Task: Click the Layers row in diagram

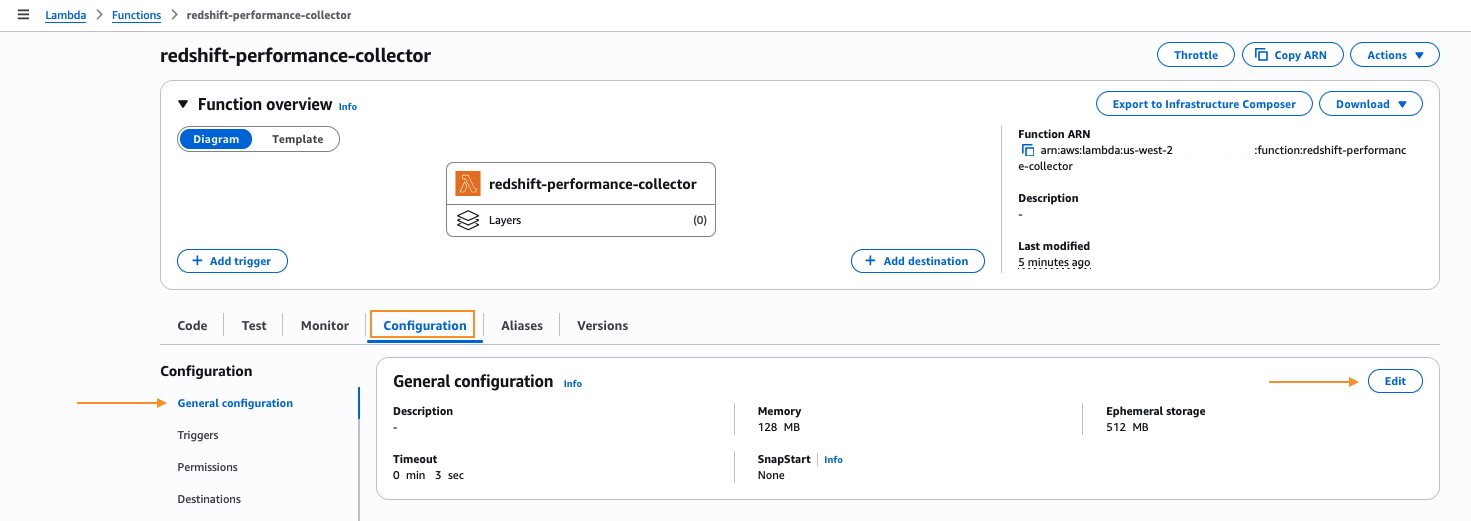Action: click(581, 220)
